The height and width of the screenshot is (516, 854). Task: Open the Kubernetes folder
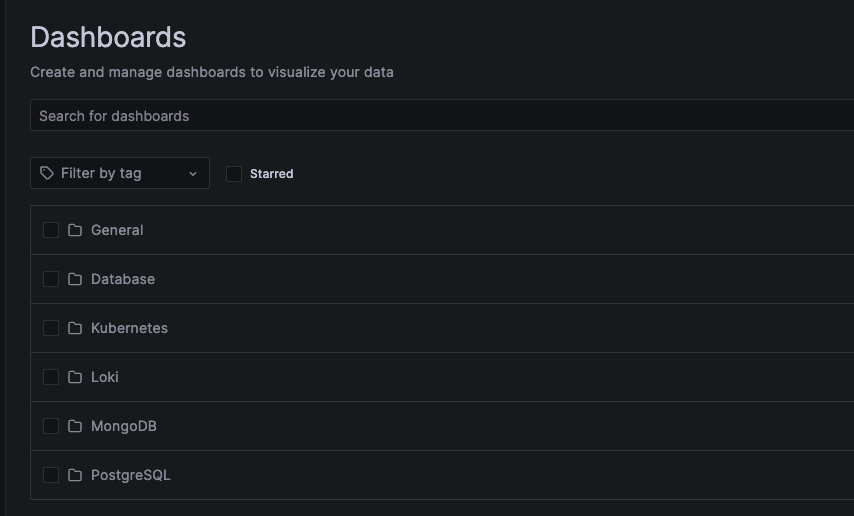(129, 328)
